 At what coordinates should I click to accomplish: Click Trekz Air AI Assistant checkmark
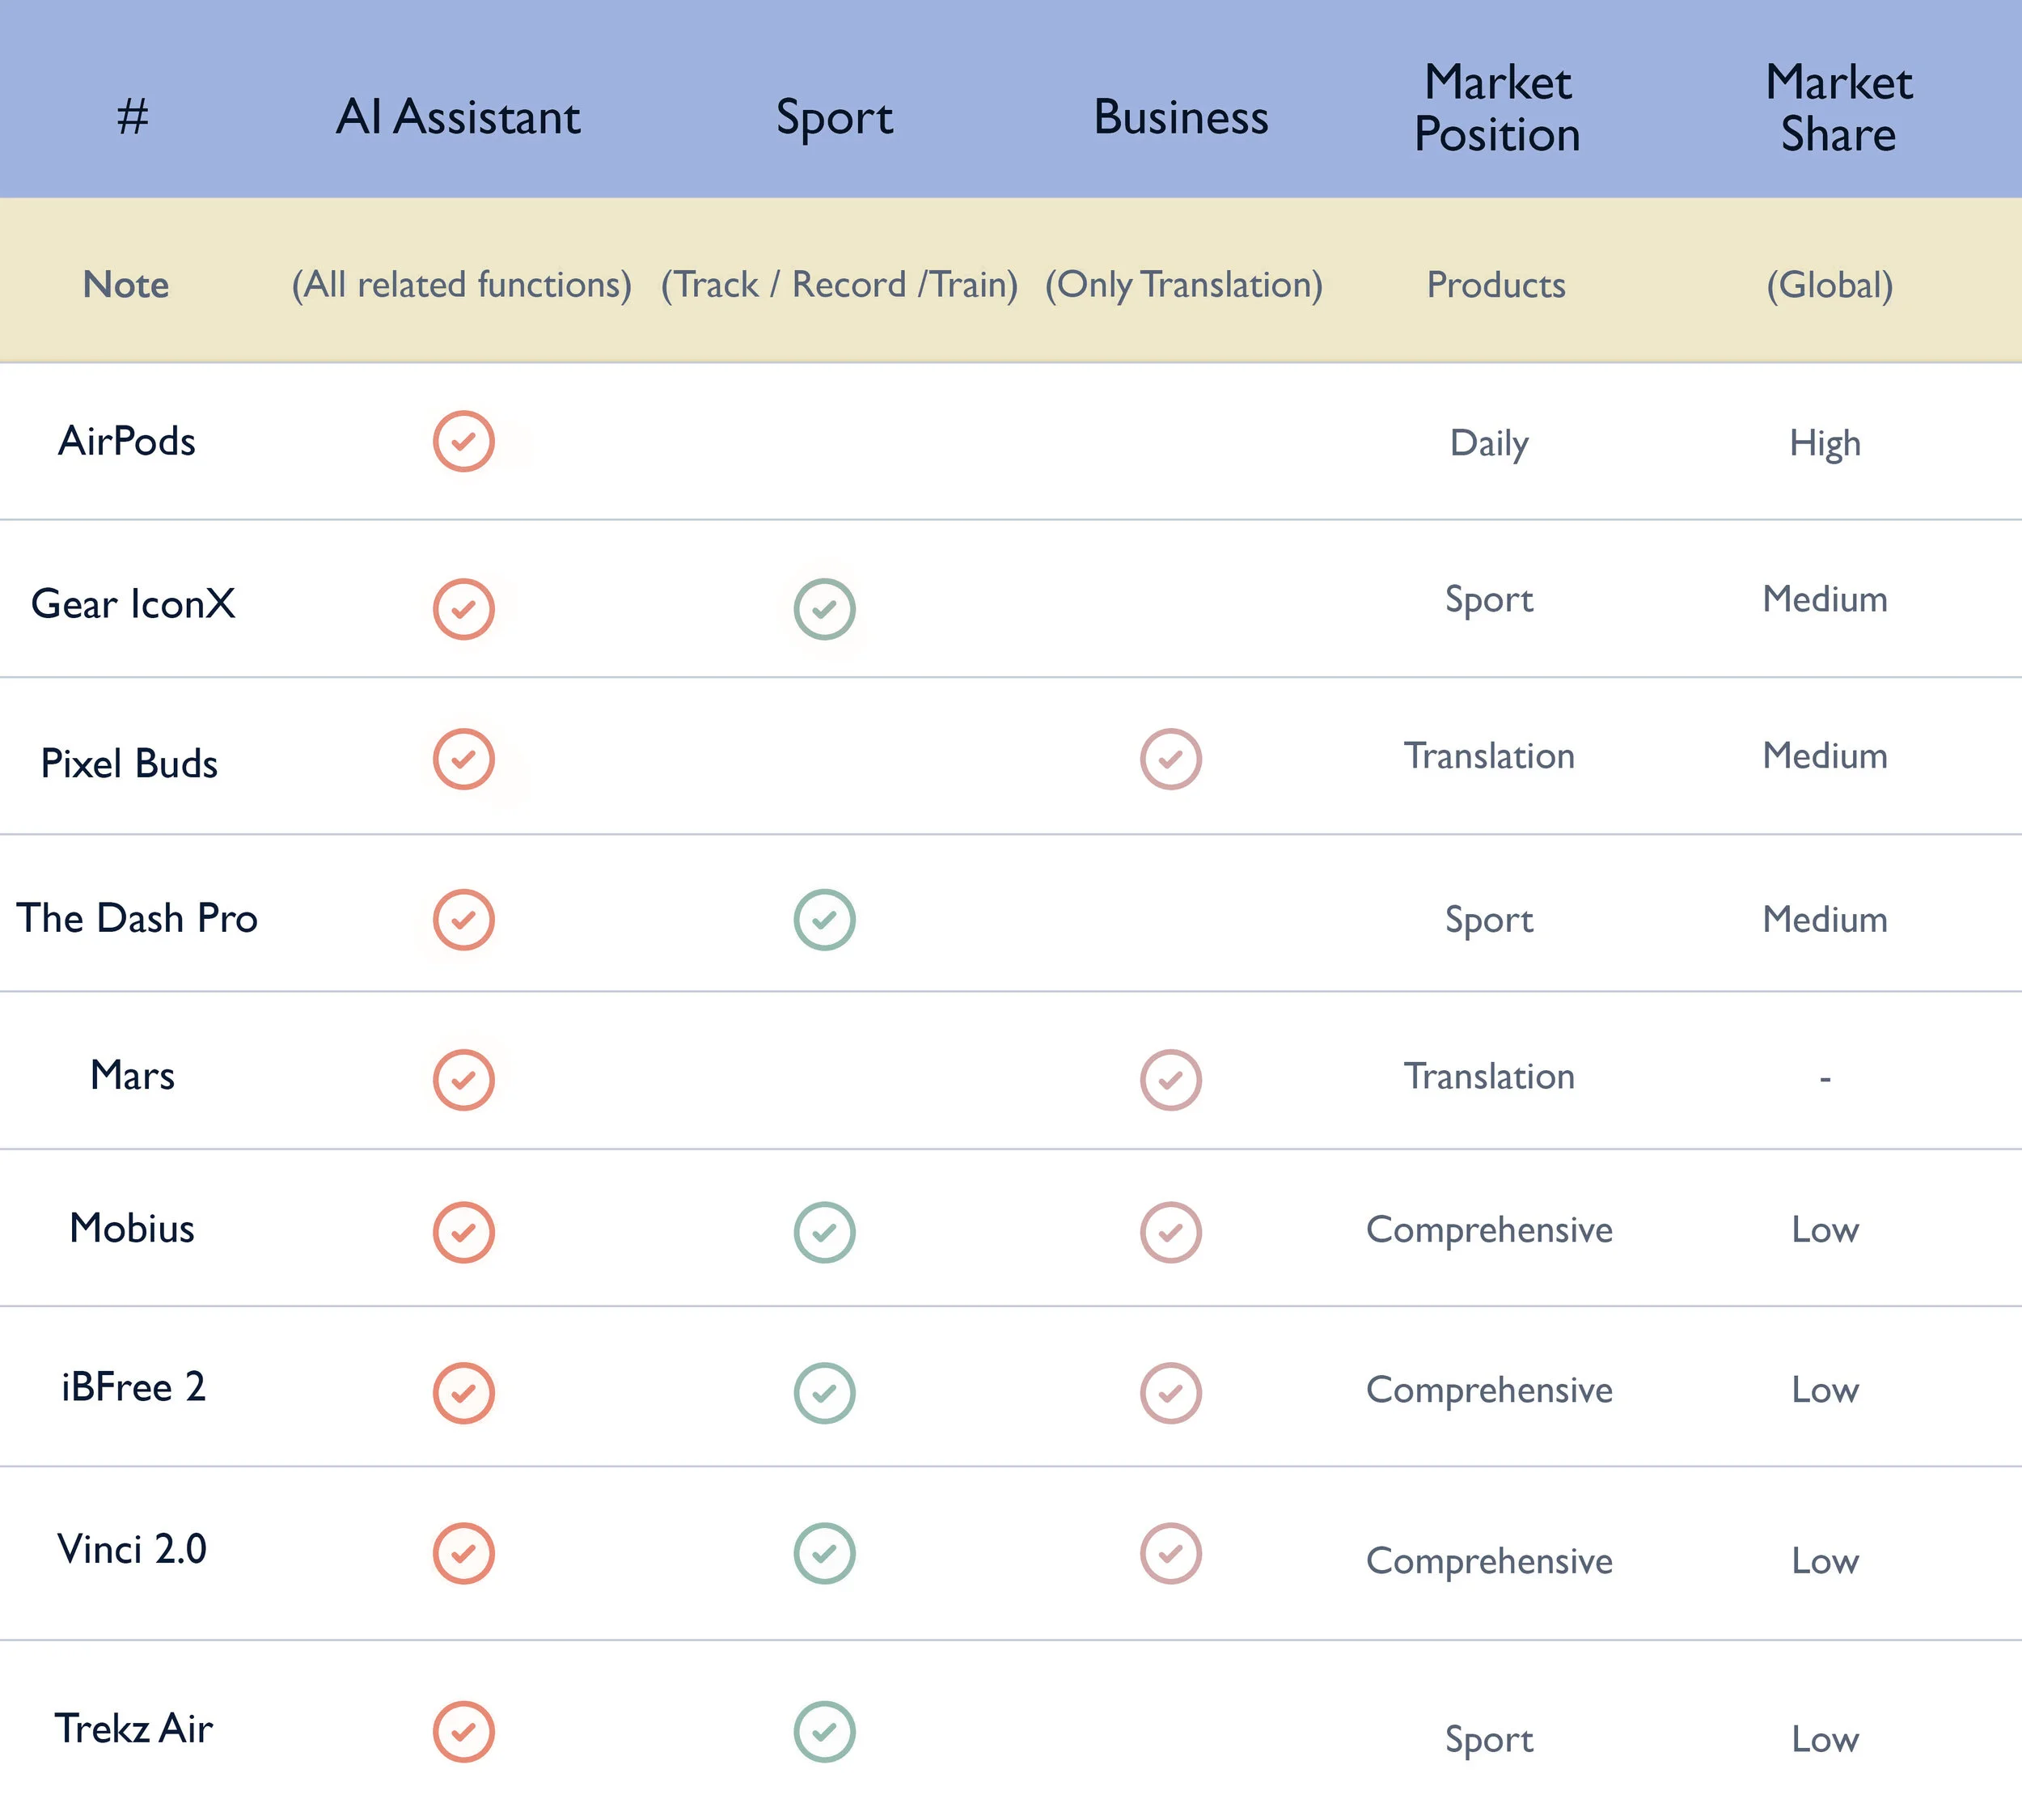point(463,1732)
